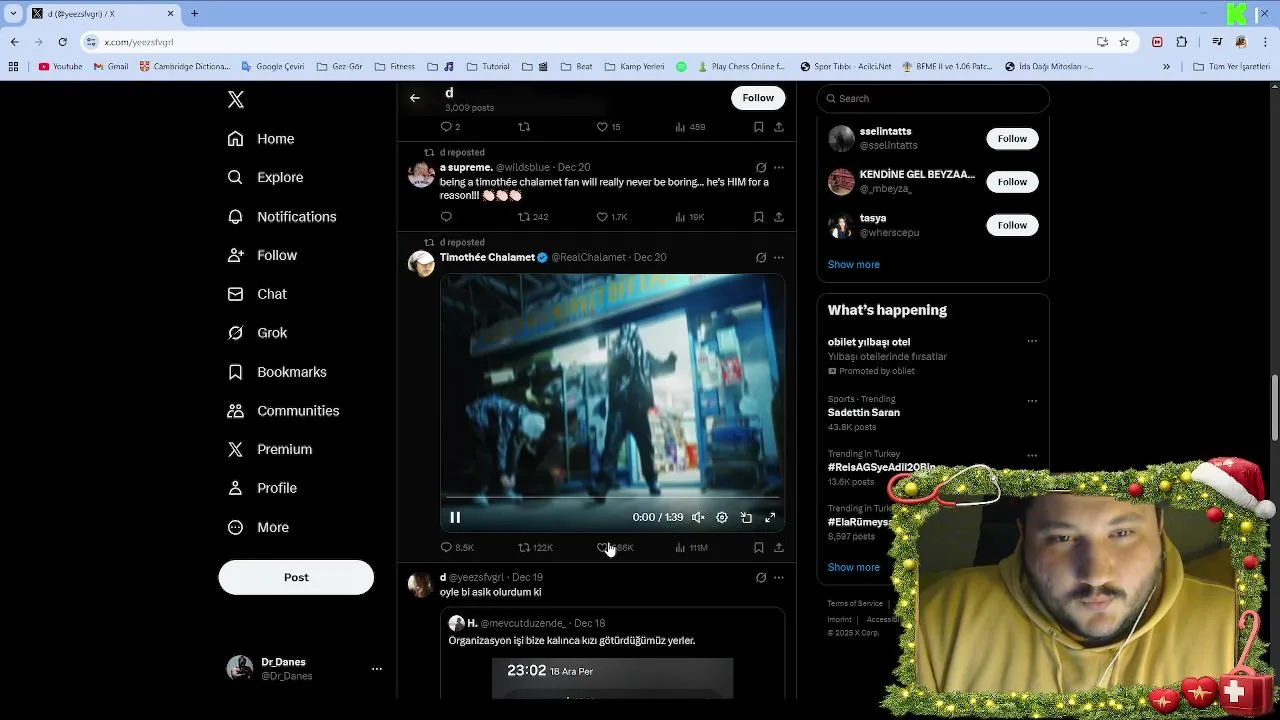
Task: Open Tüm Yer İşaretleri folder
Action: (1231, 67)
